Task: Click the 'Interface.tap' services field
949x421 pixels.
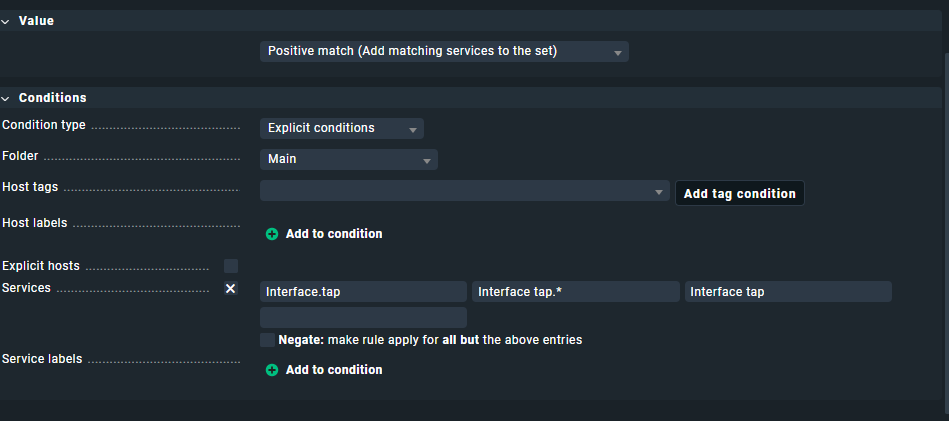Action: pyautogui.click(x=363, y=291)
